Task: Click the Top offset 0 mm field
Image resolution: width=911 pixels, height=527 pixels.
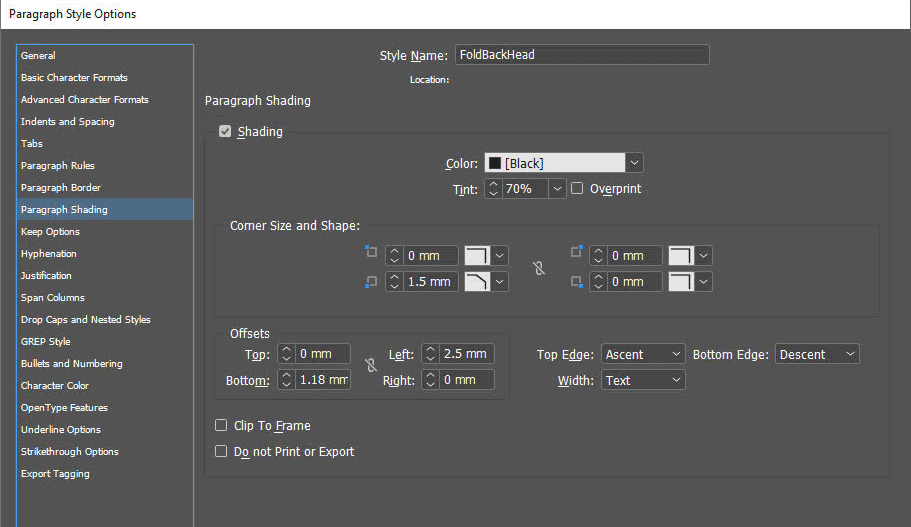Action: click(x=323, y=354)
